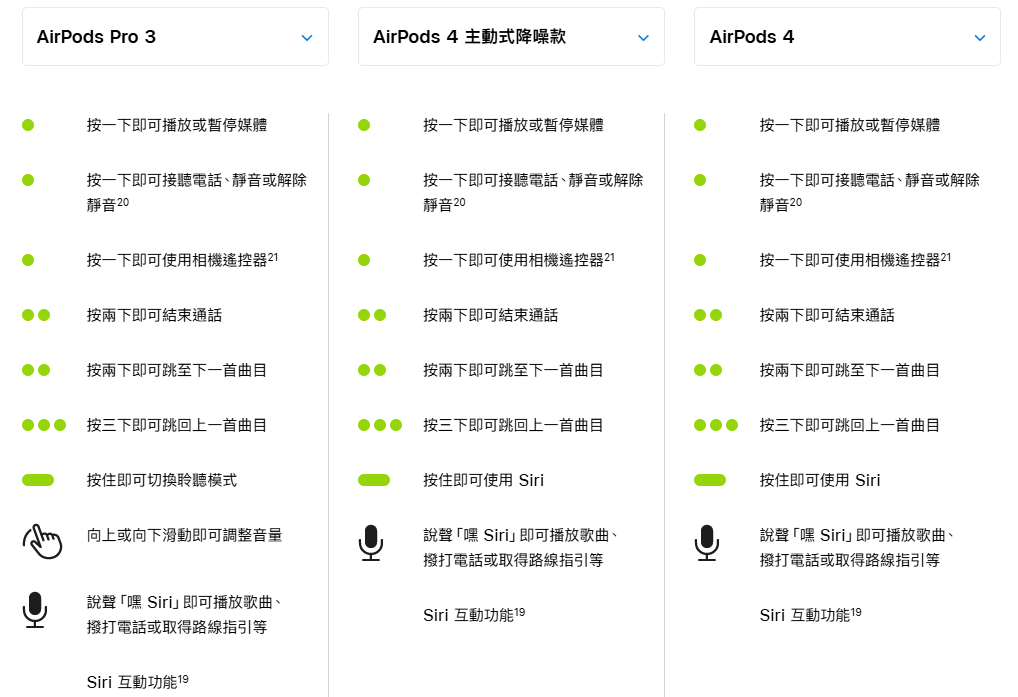Click the swipe gesture hand icon in AirPods Pro 3
The image size is (1018, 697).
point(42,541)
